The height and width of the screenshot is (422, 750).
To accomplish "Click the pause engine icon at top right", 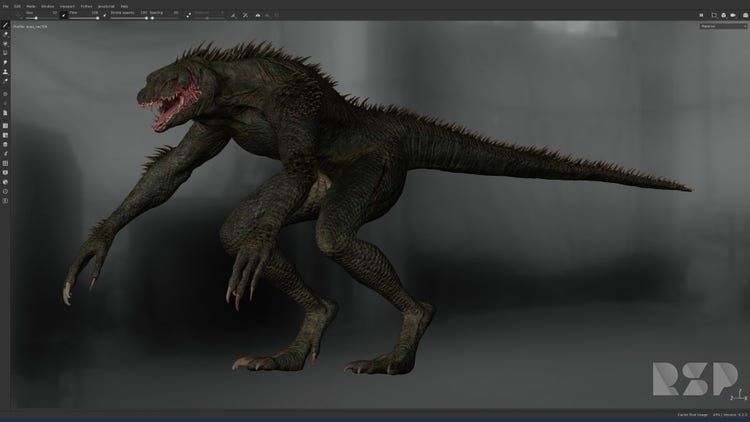I will (700, 15).
